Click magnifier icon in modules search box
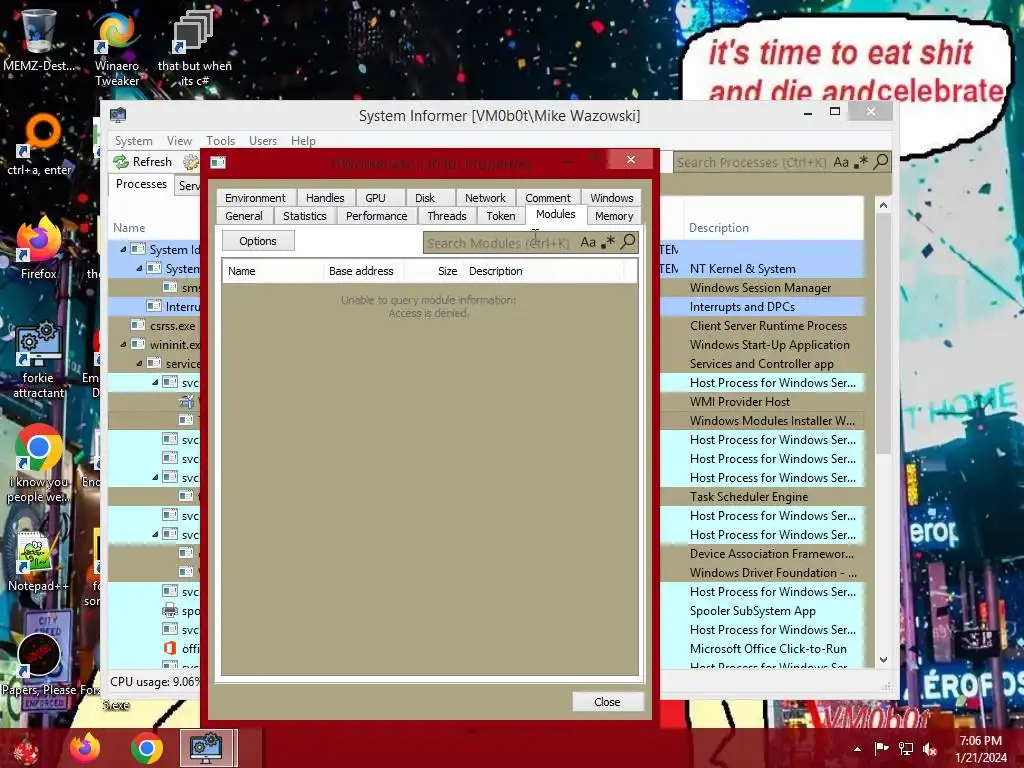The width and height of the screenshot is (1024, 768). coord(628,242)
